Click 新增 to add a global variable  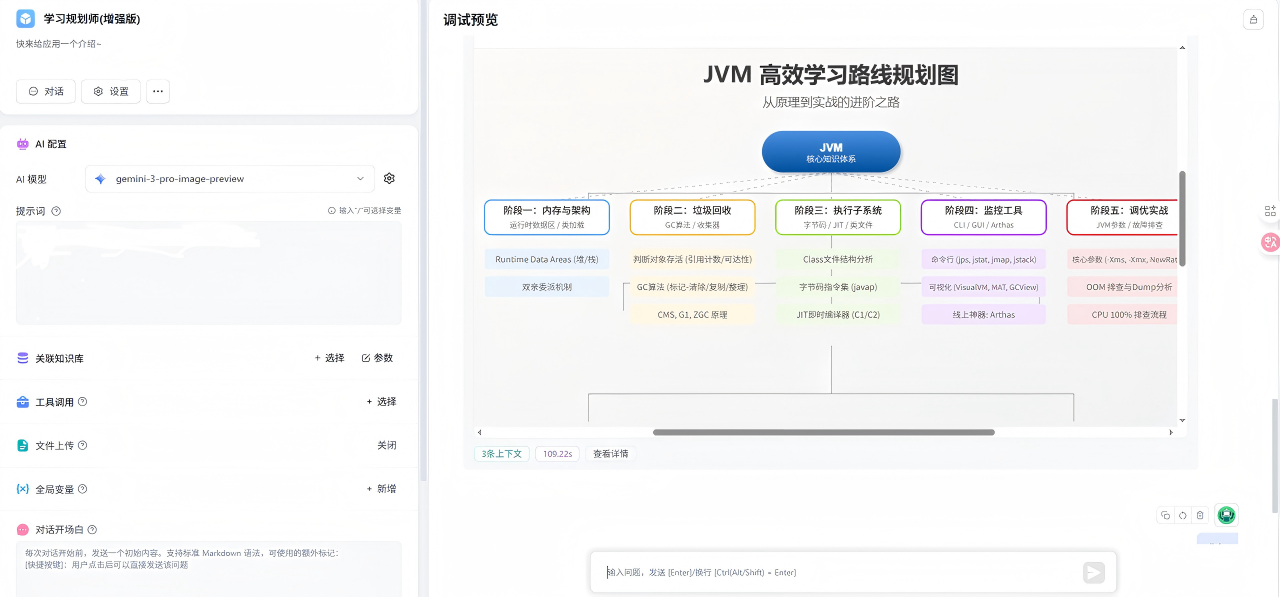[x=381, y=489]
